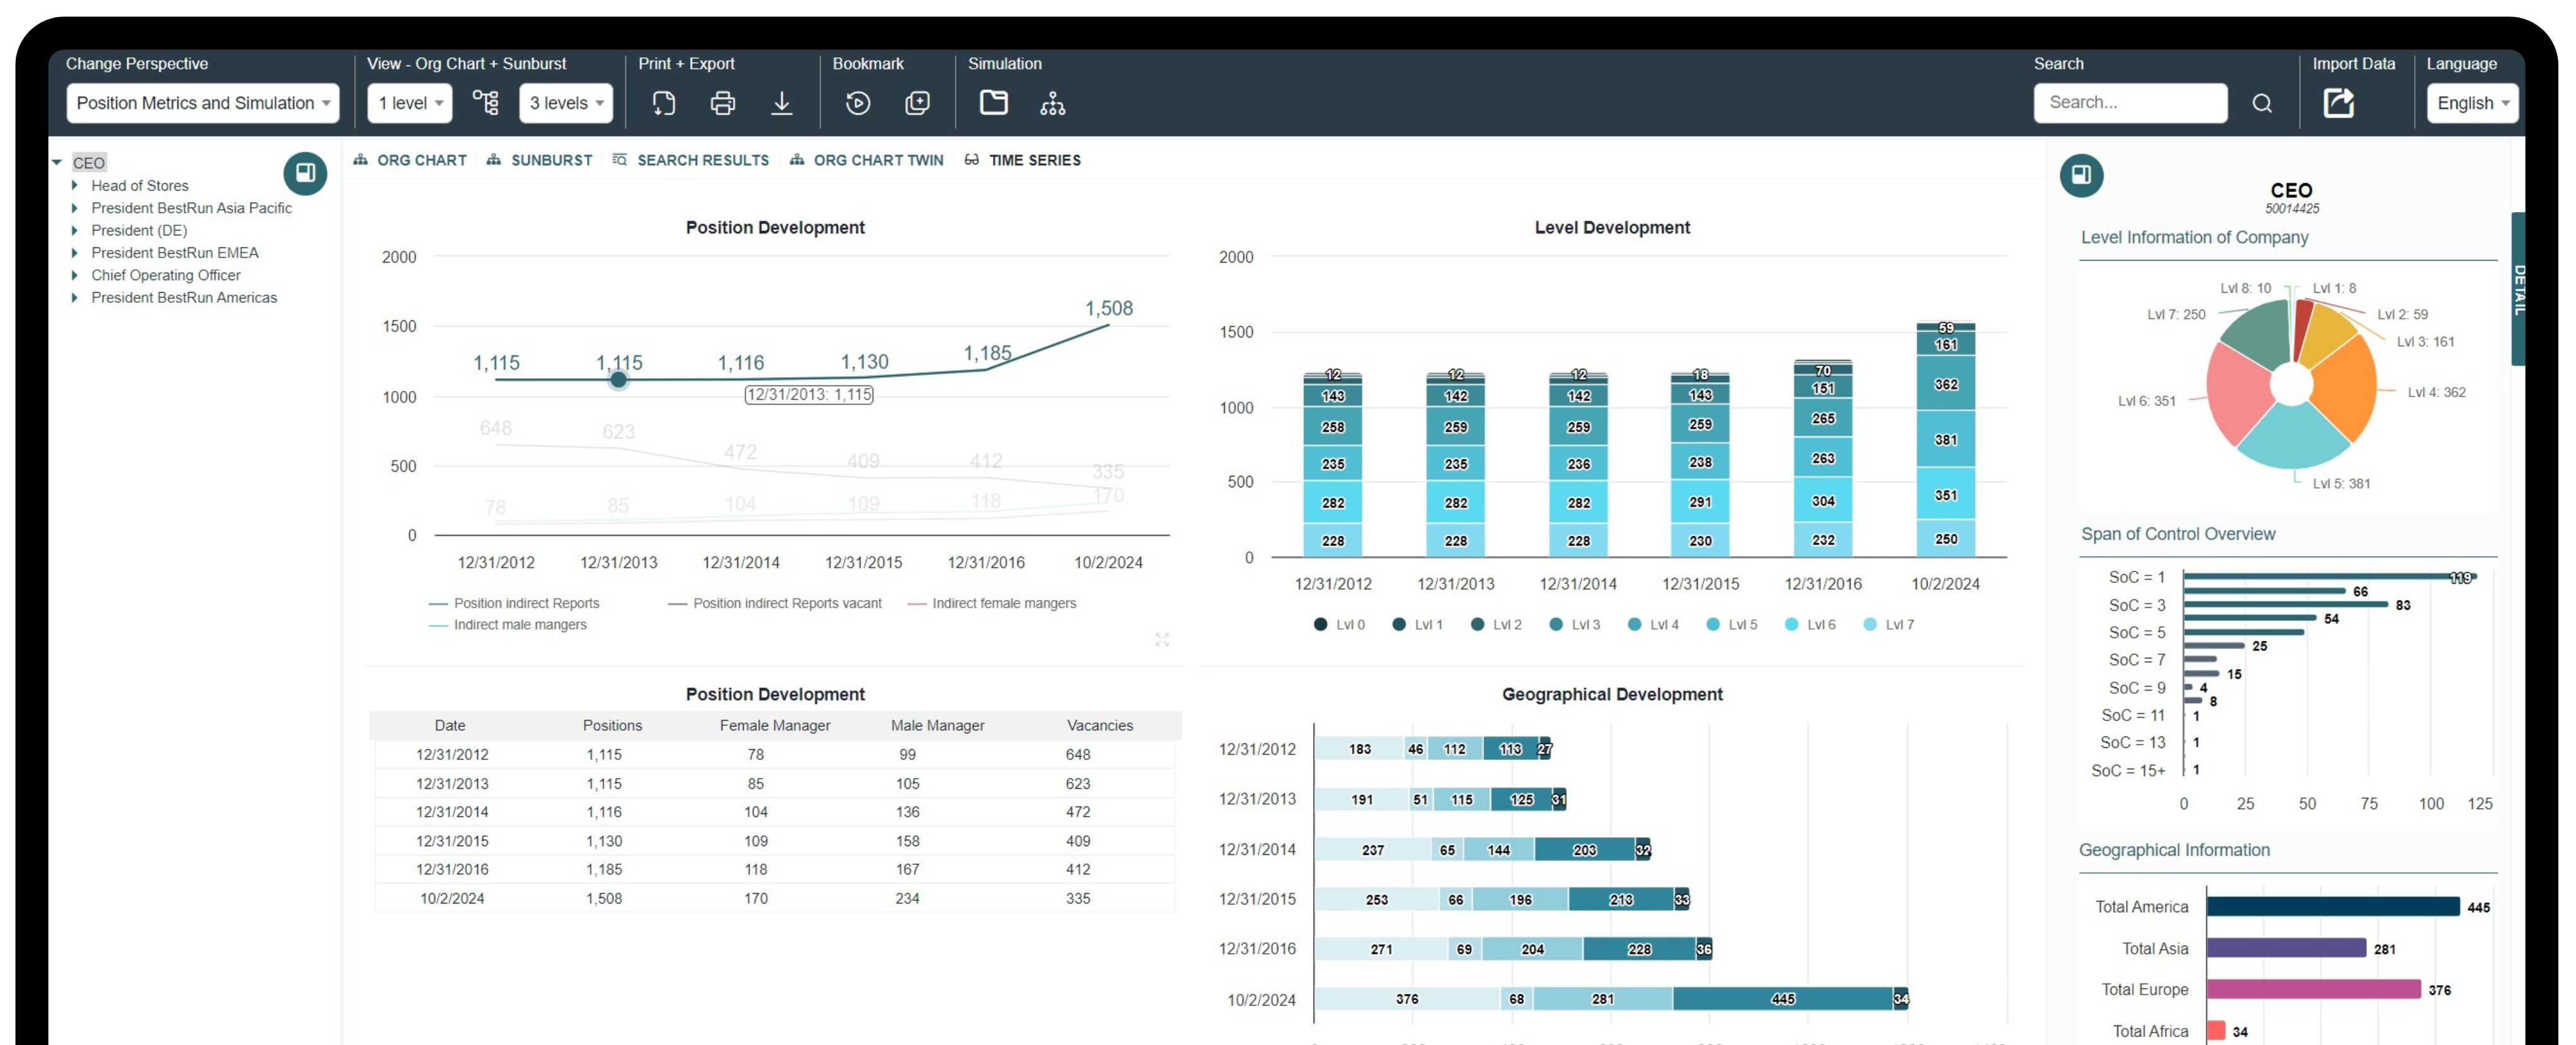Click the Male Manager column header
Viewport: 2576px width, 1045px height.
pos(937,725)
